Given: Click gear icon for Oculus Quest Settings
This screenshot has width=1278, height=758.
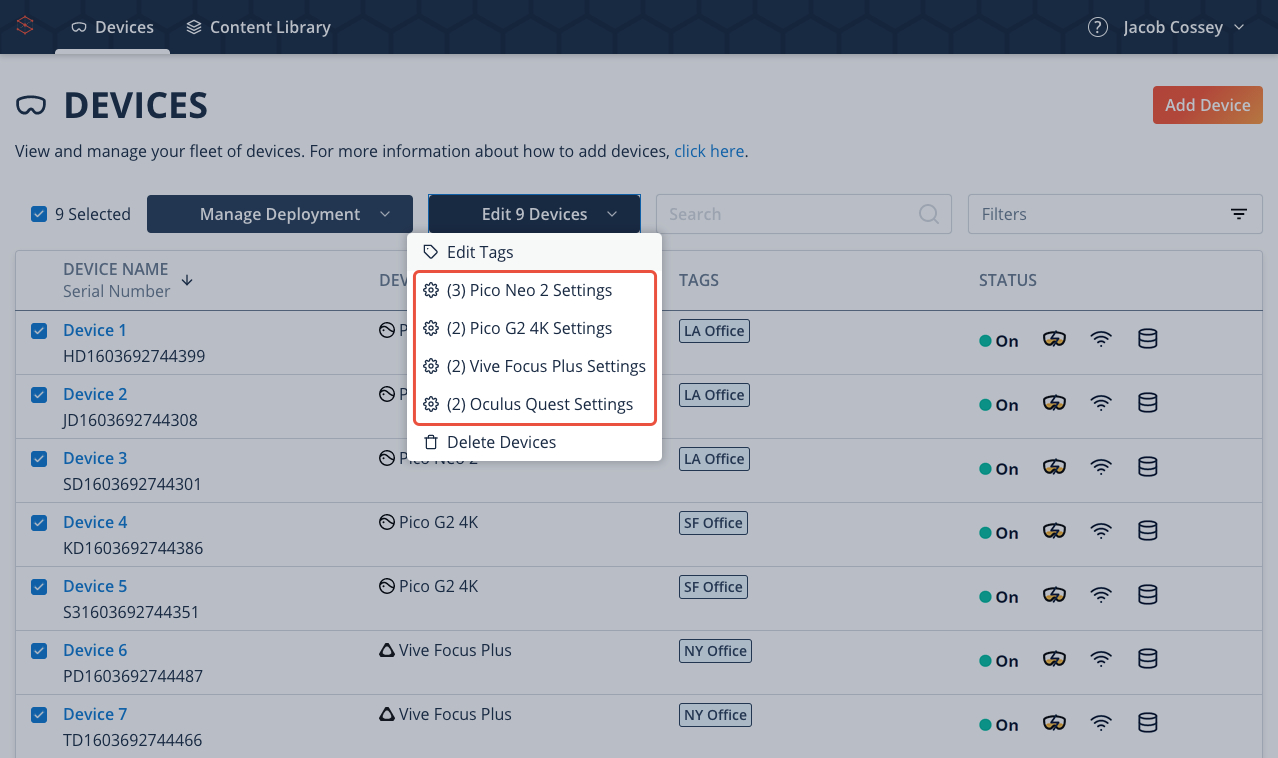Looking at the screenshot, I should click(431, 405).
